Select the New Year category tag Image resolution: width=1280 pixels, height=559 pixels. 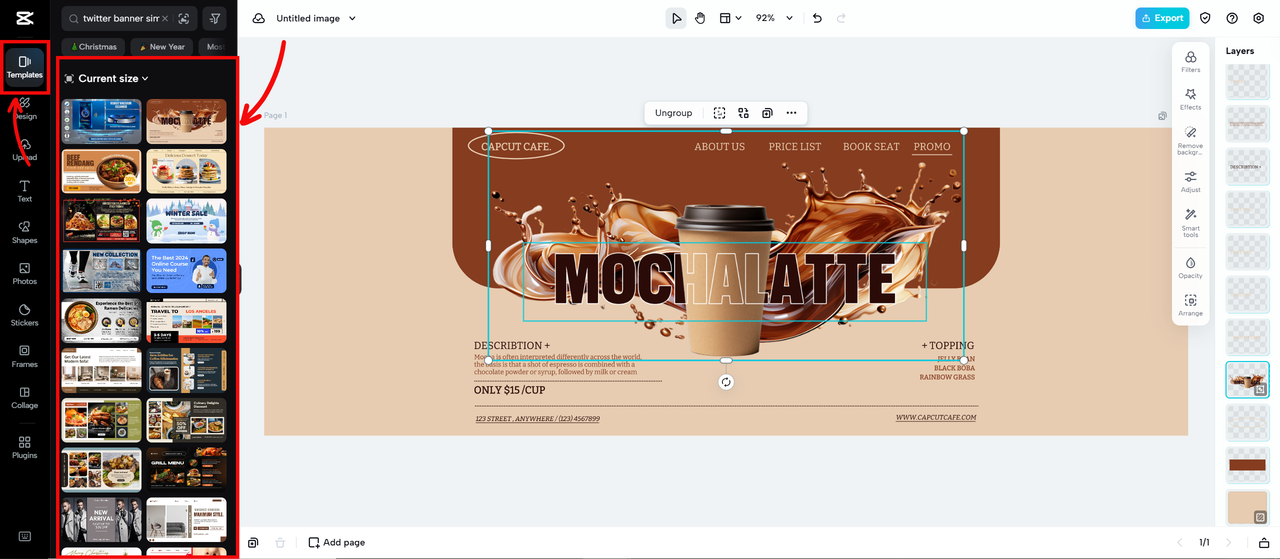[162, 47]
